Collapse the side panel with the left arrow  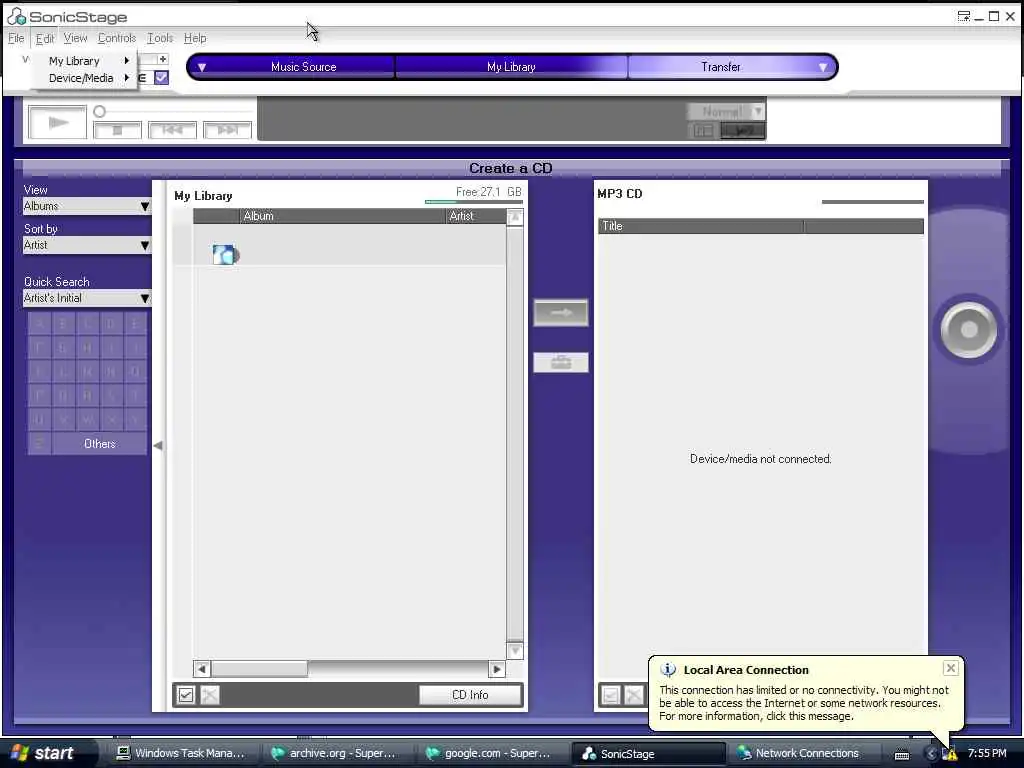click(x=158, y=445)
